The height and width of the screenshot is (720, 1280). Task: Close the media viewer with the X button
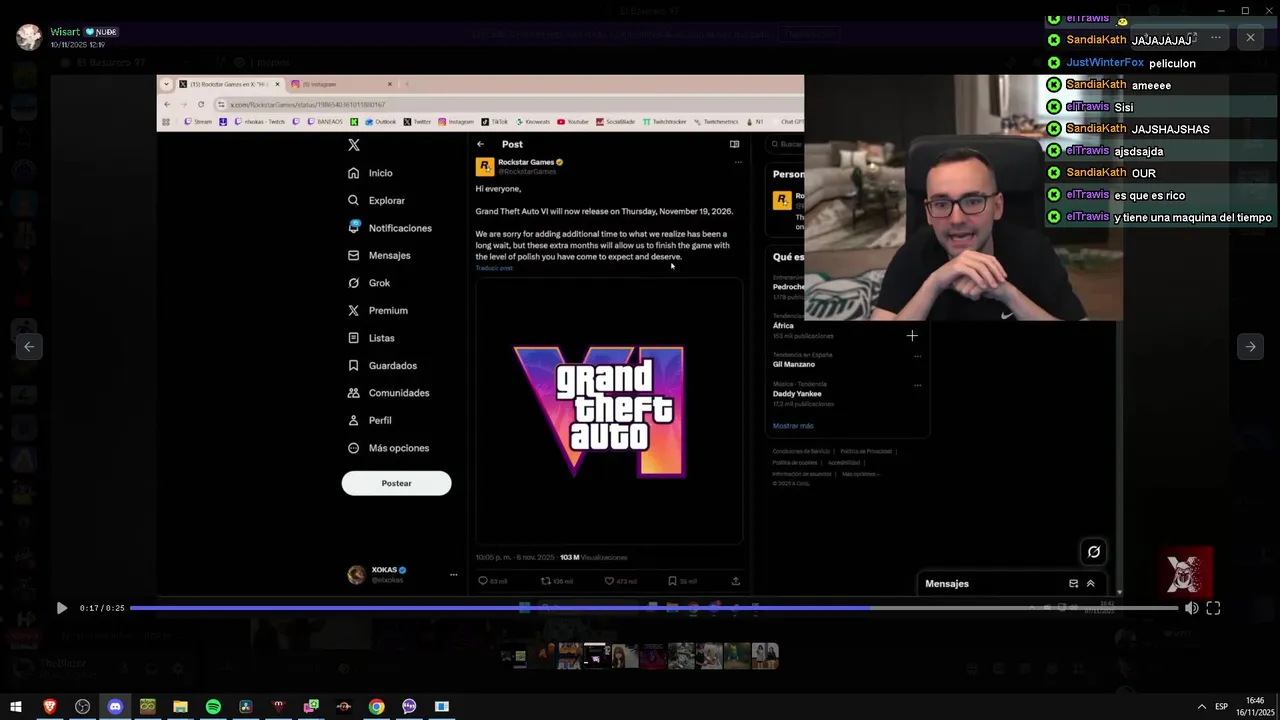(x=1250, y=37)
